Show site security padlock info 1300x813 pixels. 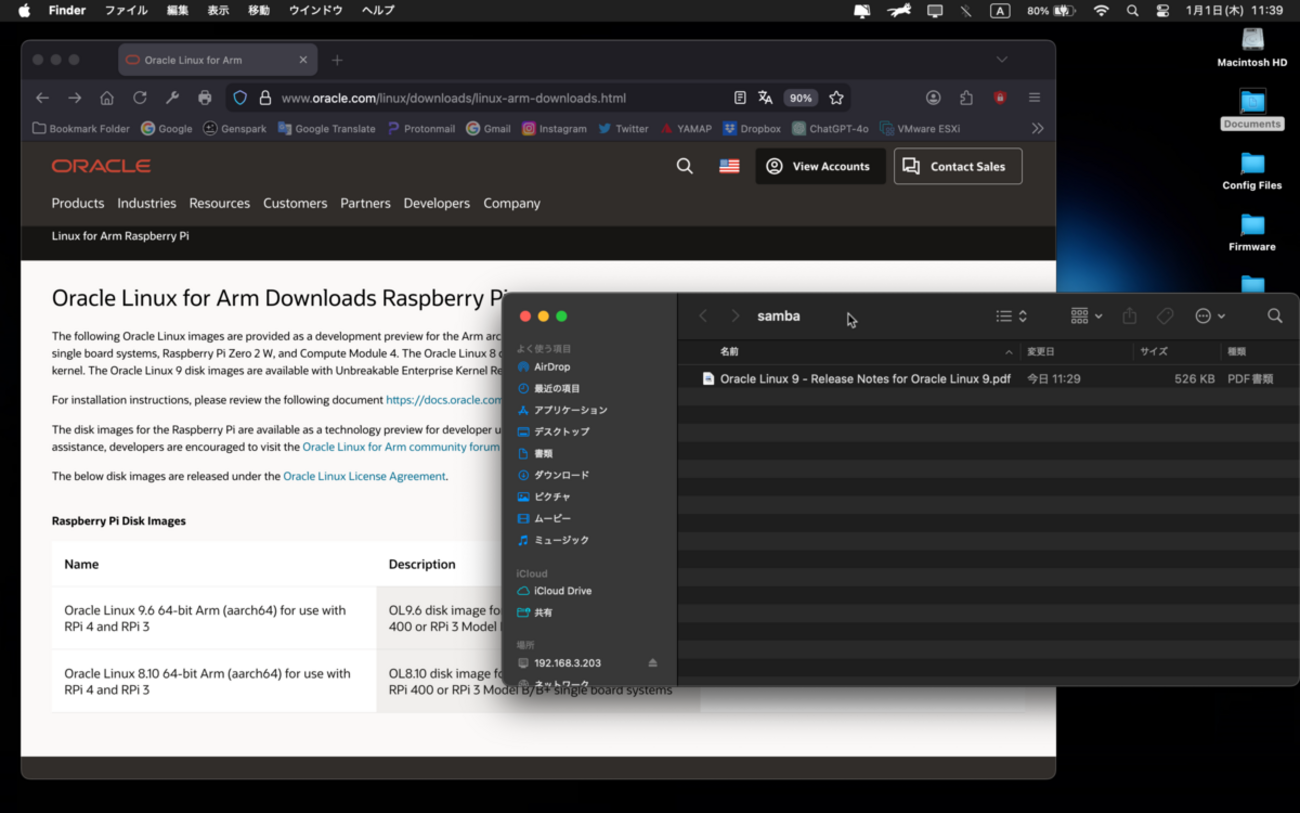(x=265, y=98)
